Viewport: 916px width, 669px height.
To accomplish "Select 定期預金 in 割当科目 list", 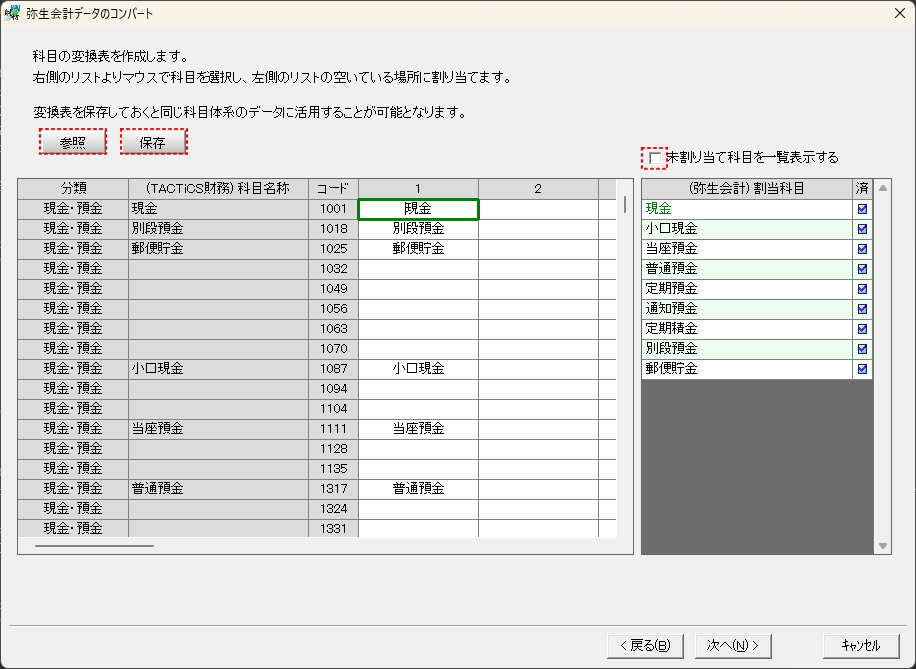I will pyautogui.click(x=747, y=289).
